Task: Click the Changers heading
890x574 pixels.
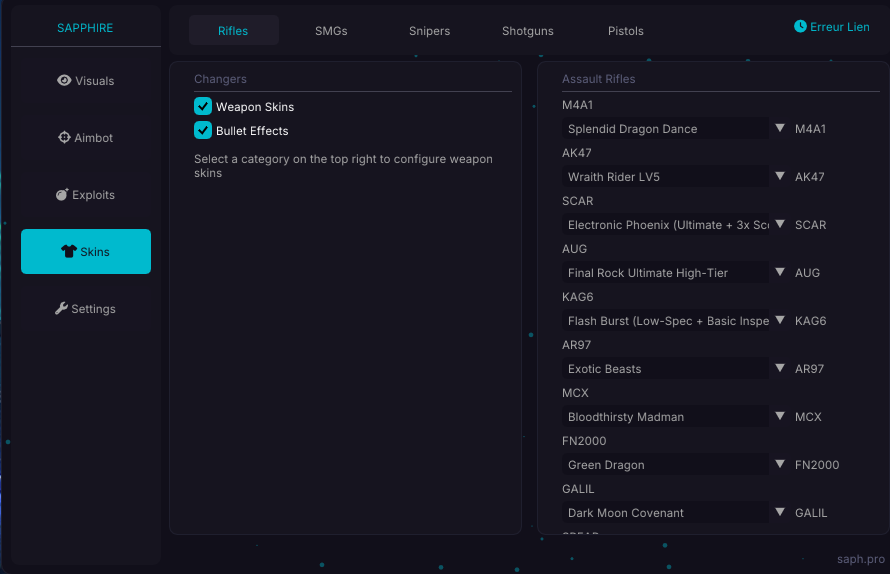Action: [x=220, y=79]
